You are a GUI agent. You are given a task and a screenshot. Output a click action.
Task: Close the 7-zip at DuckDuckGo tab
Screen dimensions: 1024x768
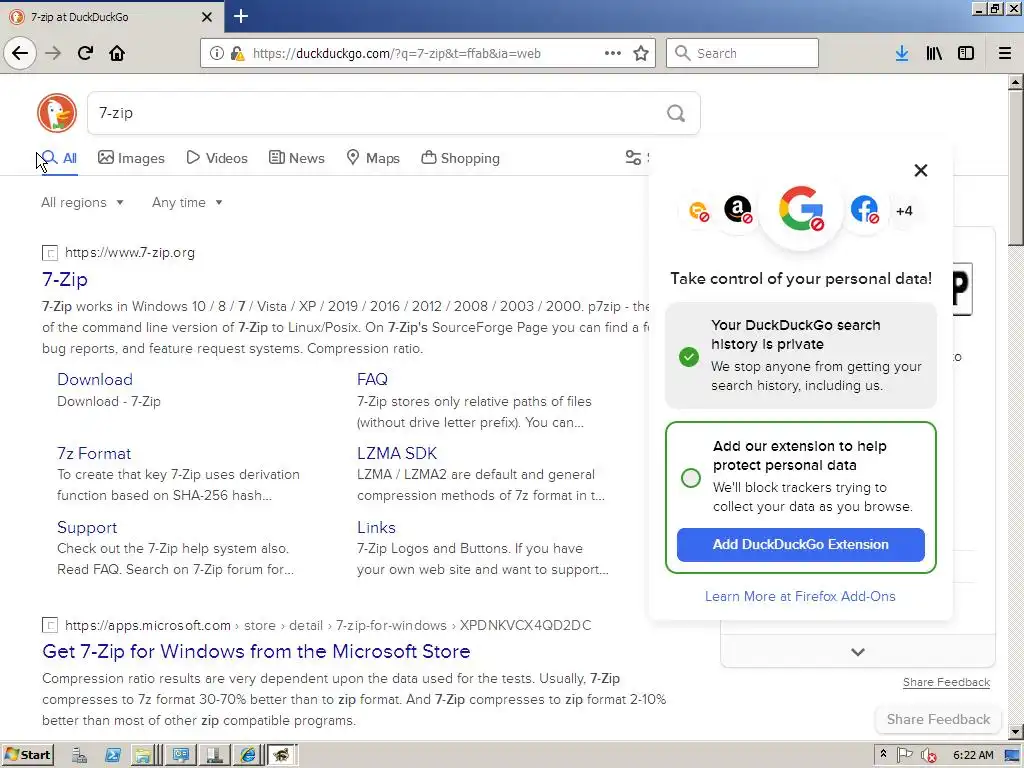(207, 17)
